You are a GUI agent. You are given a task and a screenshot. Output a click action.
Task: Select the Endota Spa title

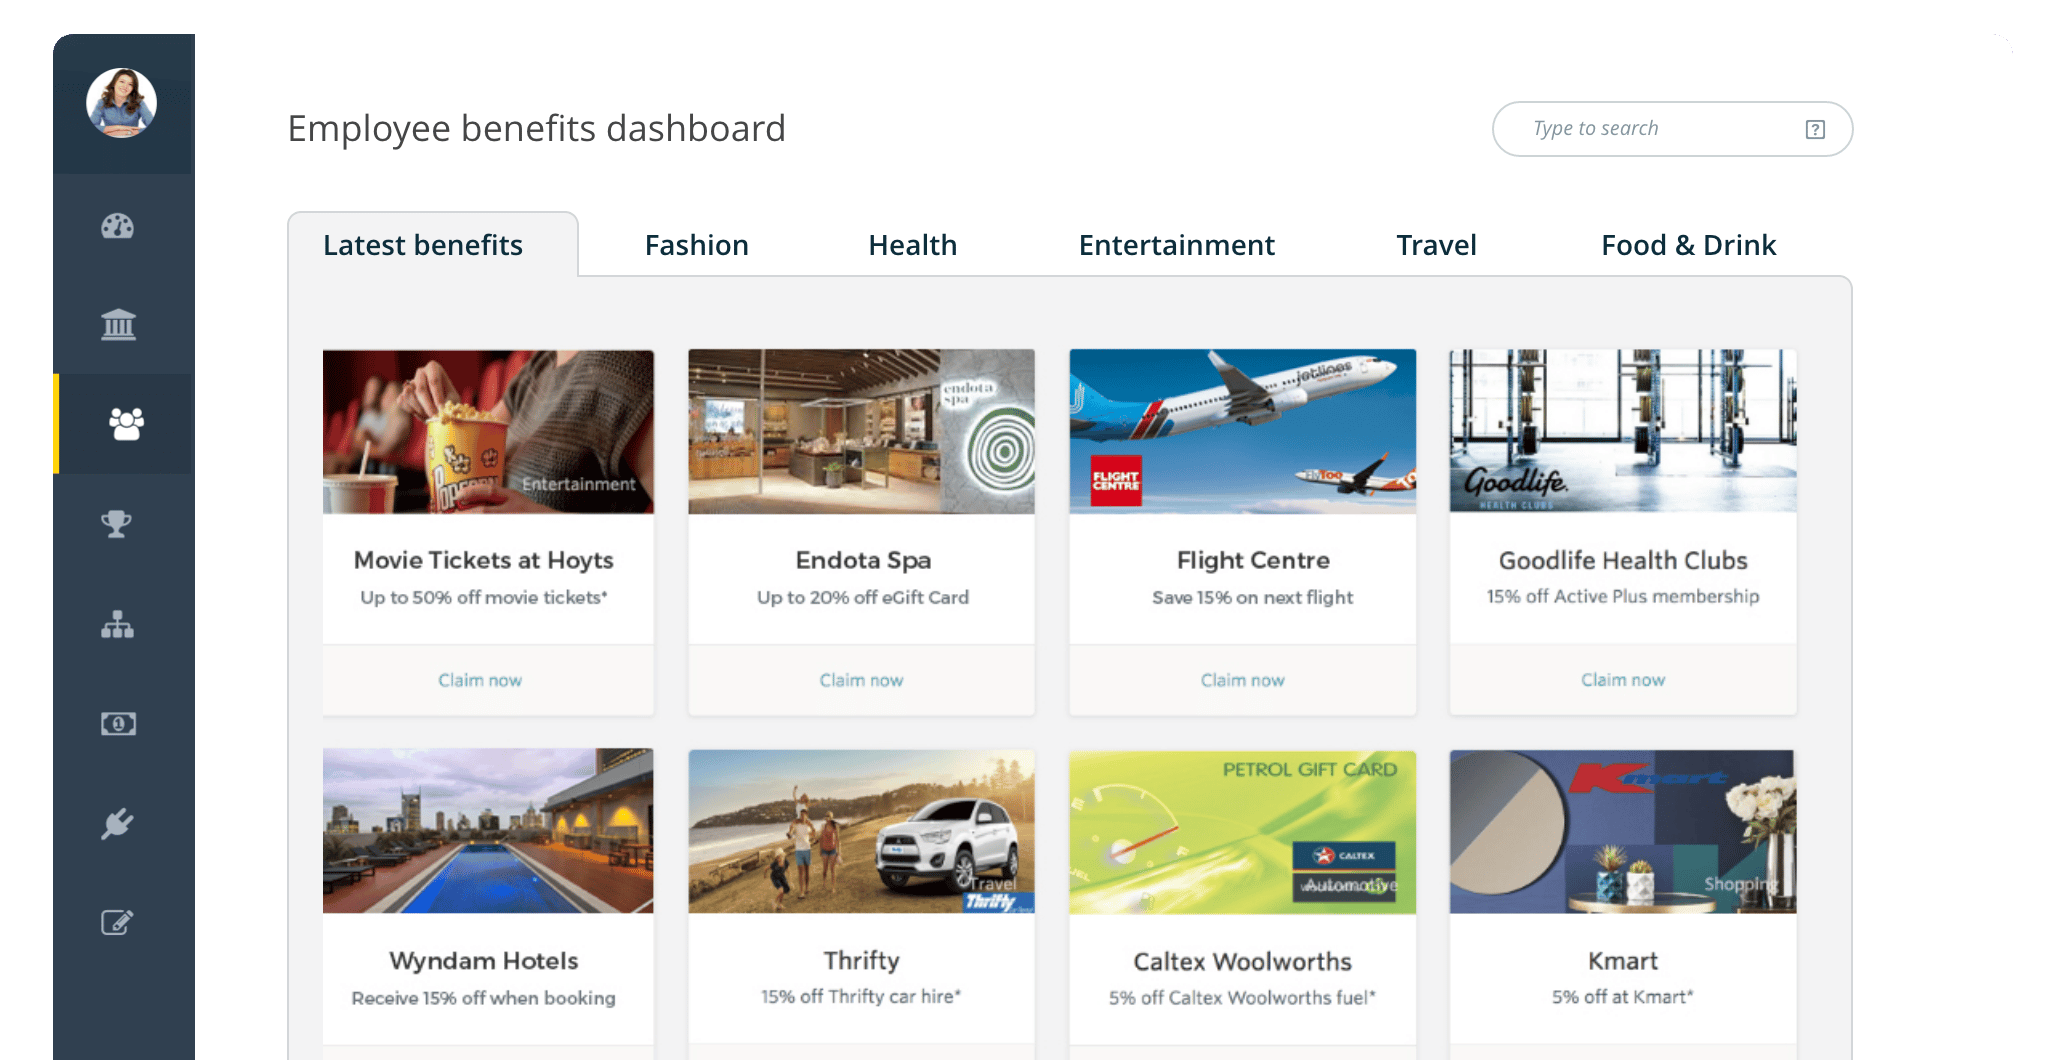coord(863,561)
